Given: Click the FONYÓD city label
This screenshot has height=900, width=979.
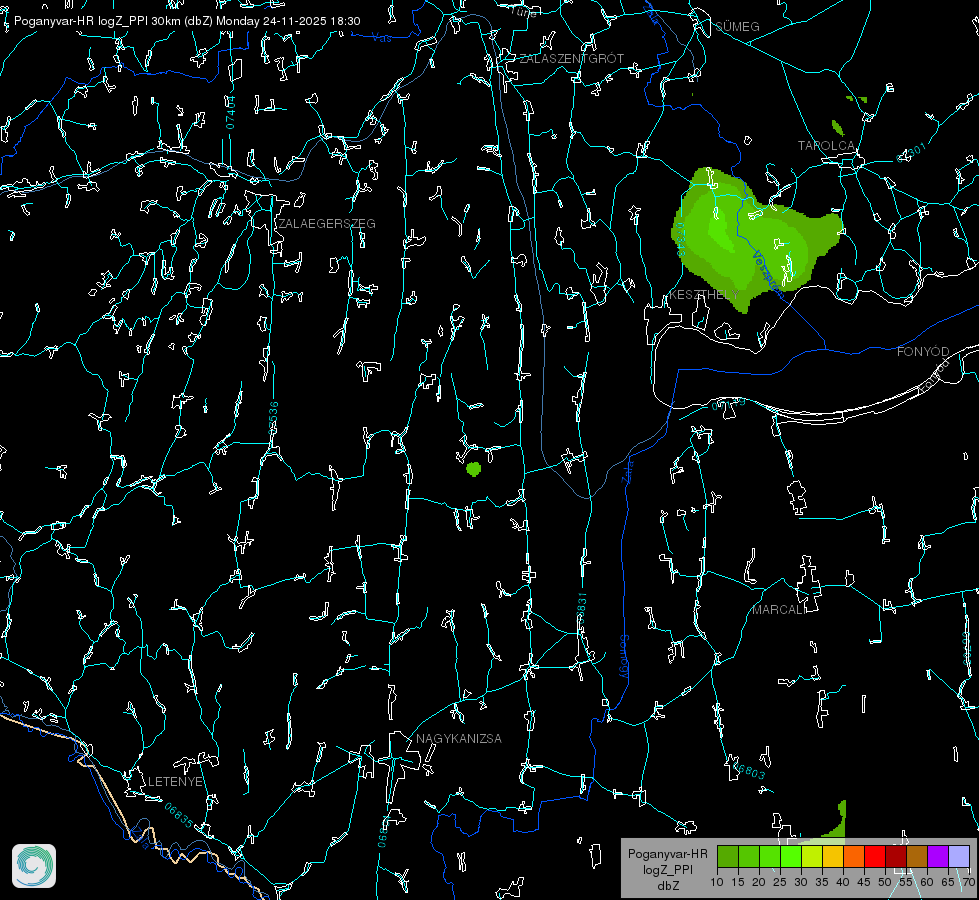Looking at the screenshot, I should coord(923,352).
